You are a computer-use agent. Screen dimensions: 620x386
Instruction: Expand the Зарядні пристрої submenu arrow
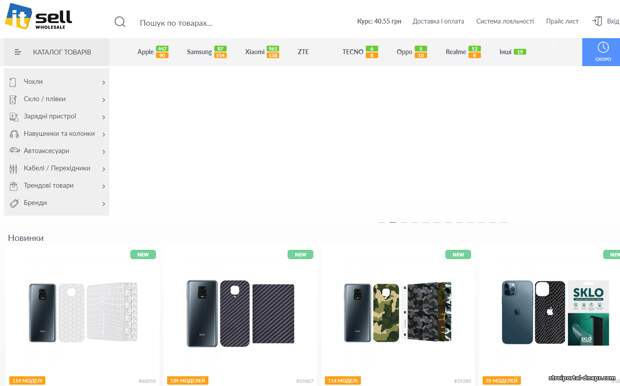coord(103,117)
